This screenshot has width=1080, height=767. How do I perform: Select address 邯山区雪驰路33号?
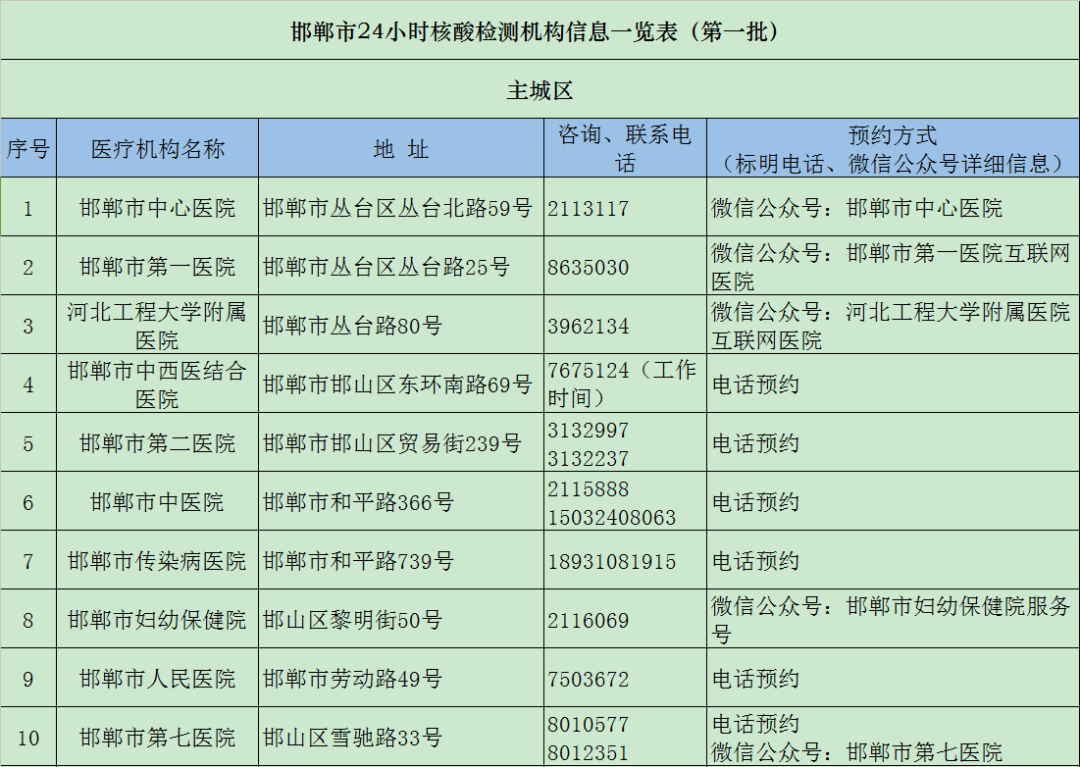click(352, 738)
